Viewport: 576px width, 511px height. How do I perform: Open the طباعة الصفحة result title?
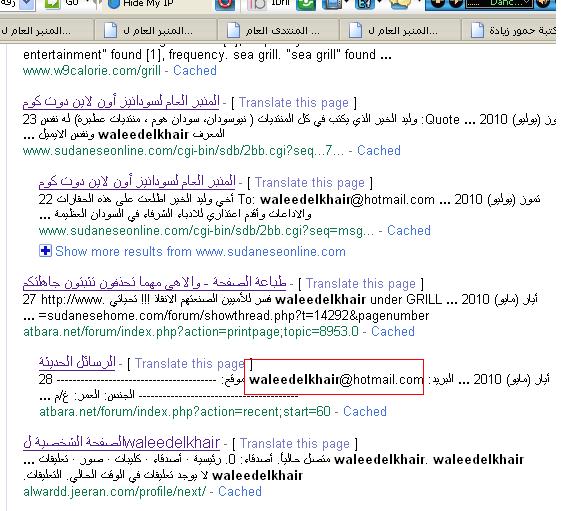154,283
